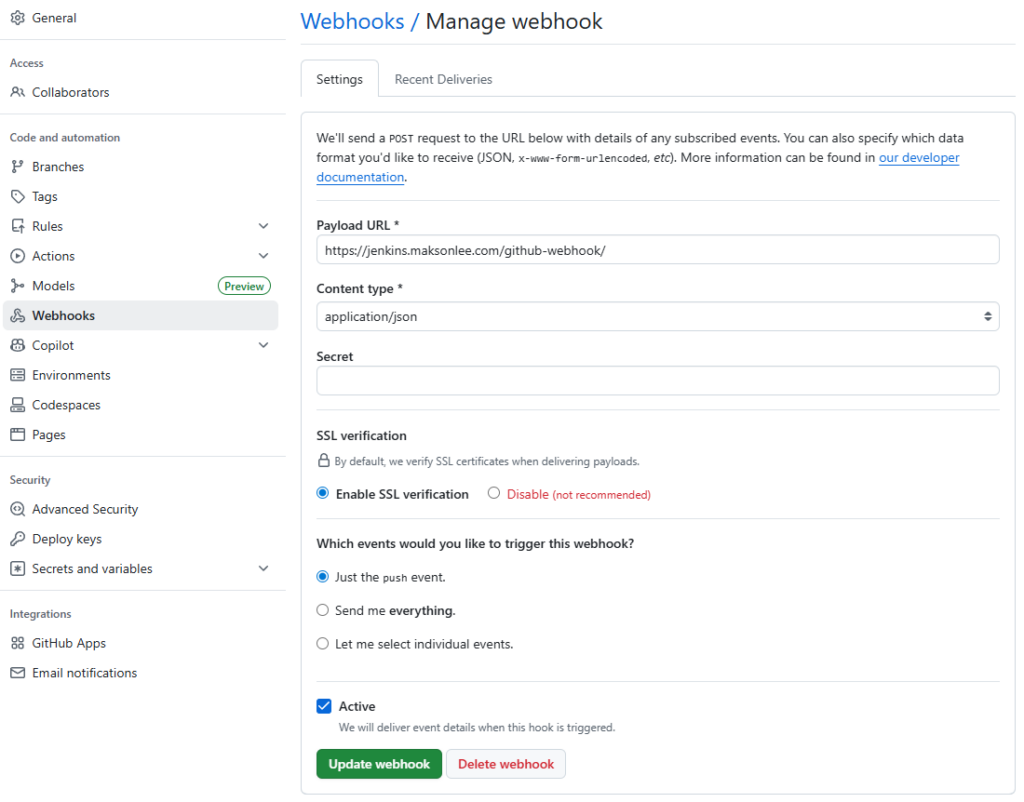The width and height of the screenshot is (1024, 802).
Task: Click the Update webhook button
Action: pos(379,764)
